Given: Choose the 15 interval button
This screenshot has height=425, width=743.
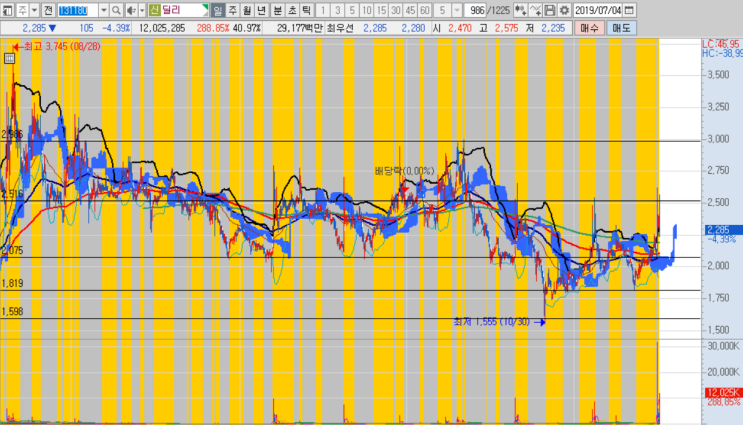Looking at the screenshot, I should [381, 10].
